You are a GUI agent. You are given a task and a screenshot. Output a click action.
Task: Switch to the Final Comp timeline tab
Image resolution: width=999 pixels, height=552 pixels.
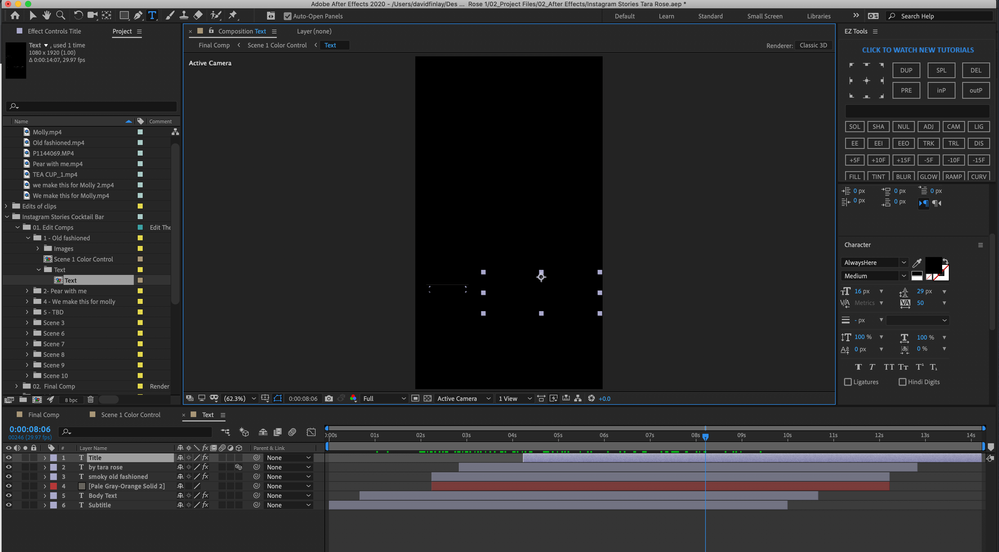pos(43,415)
